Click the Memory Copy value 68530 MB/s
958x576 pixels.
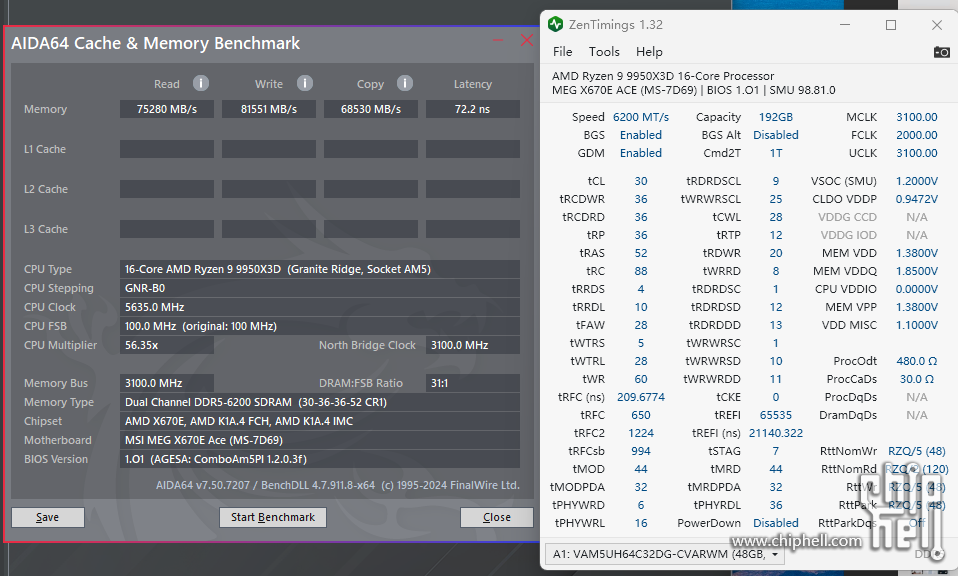point(371,109)
